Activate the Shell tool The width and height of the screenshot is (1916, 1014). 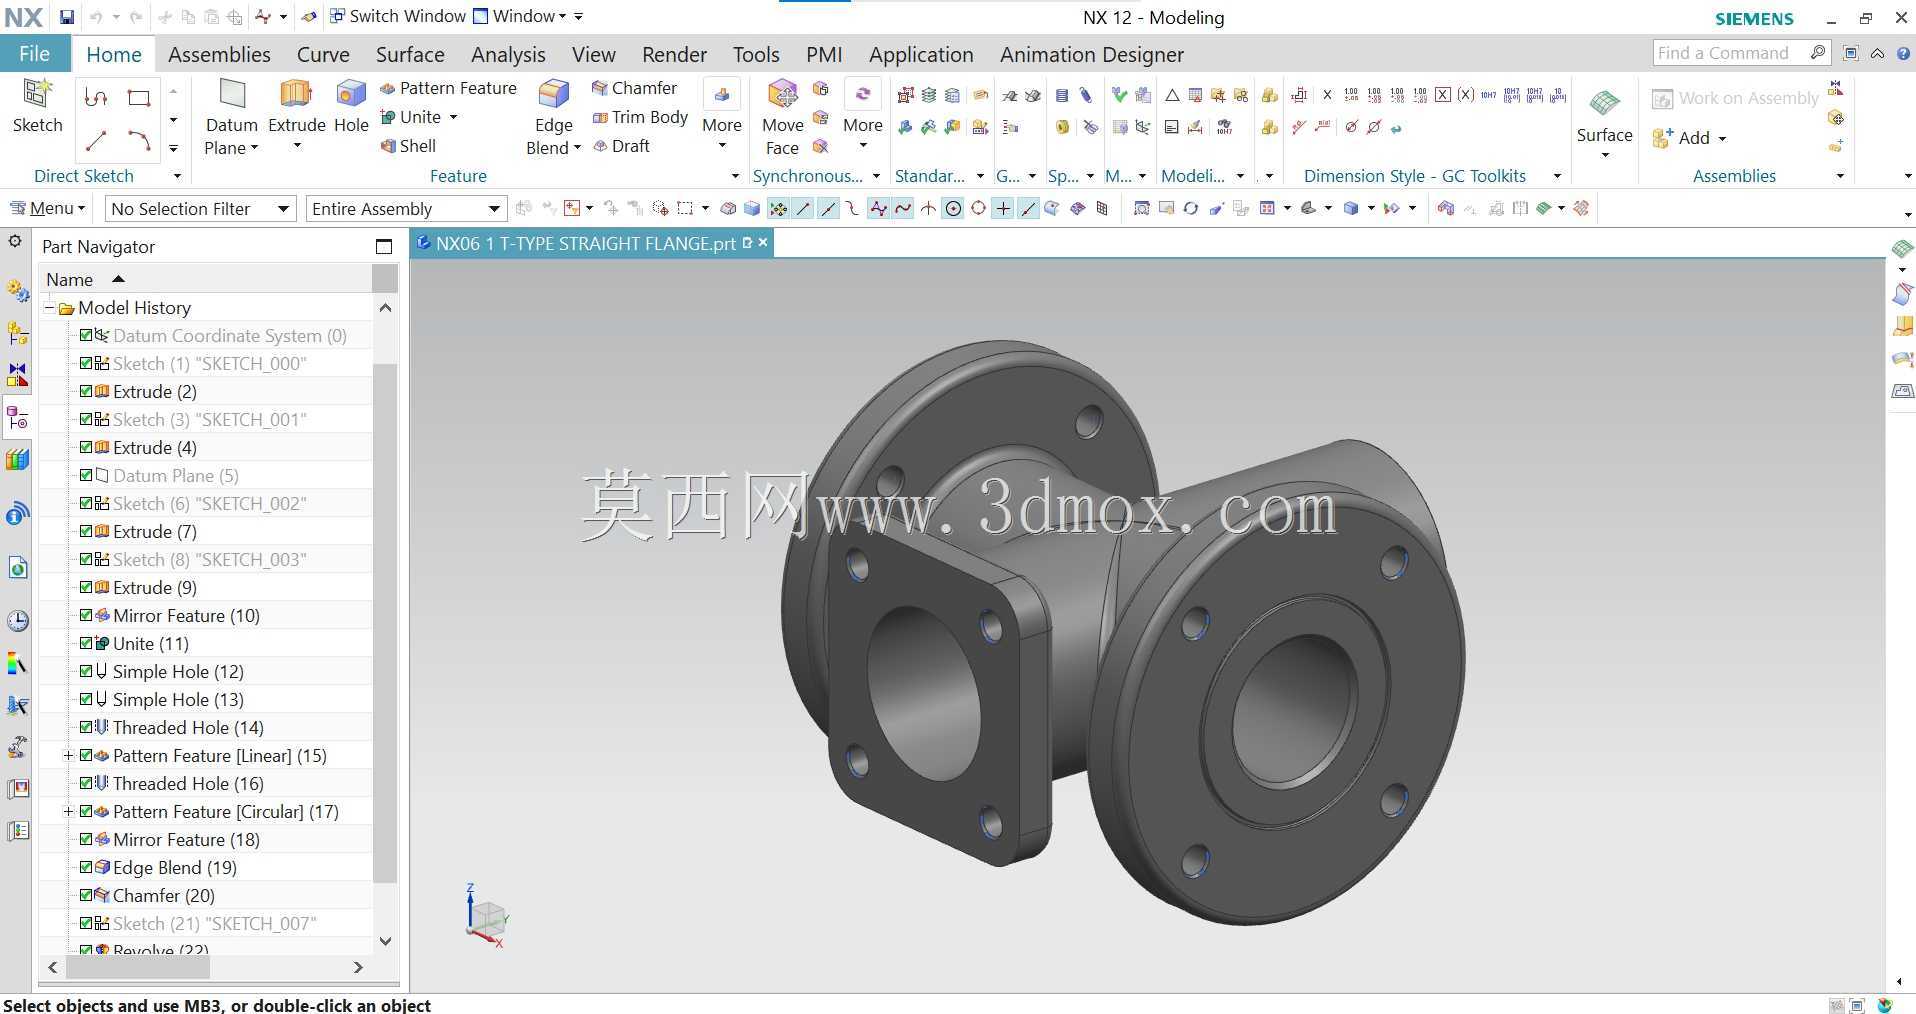[x=408, y=146]
